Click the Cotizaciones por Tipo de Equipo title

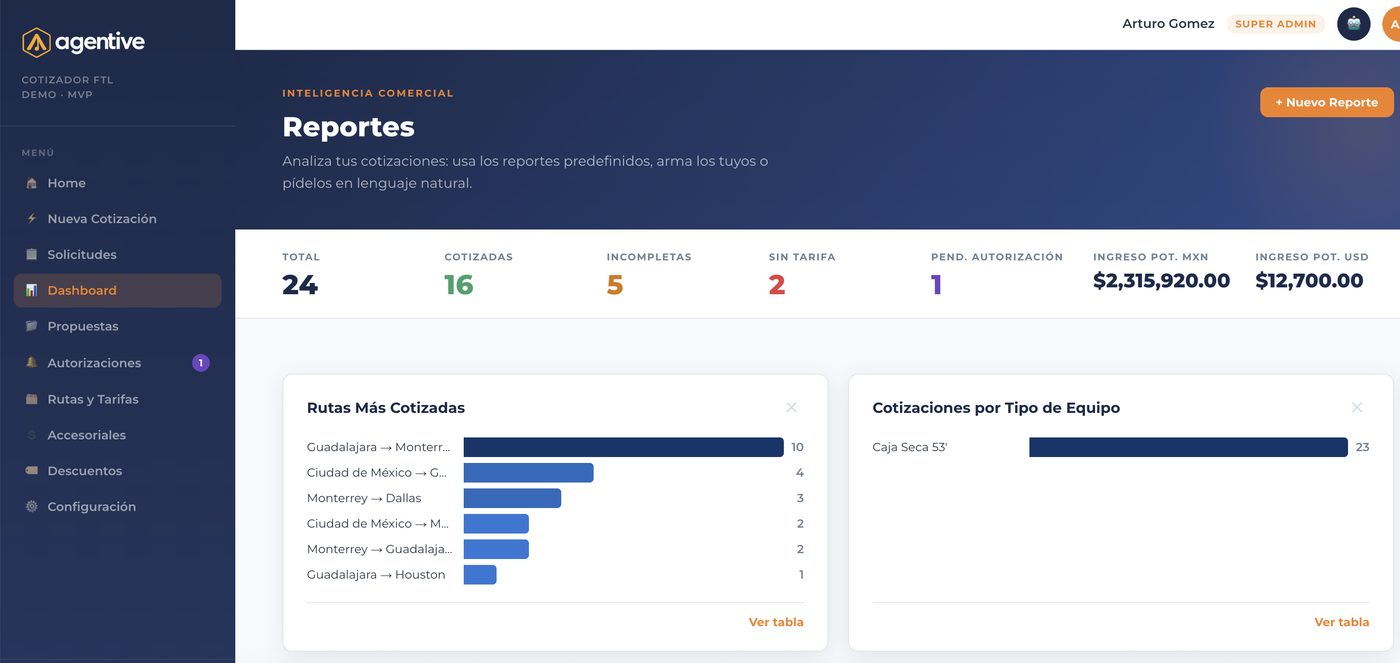(x=996, y=408)
